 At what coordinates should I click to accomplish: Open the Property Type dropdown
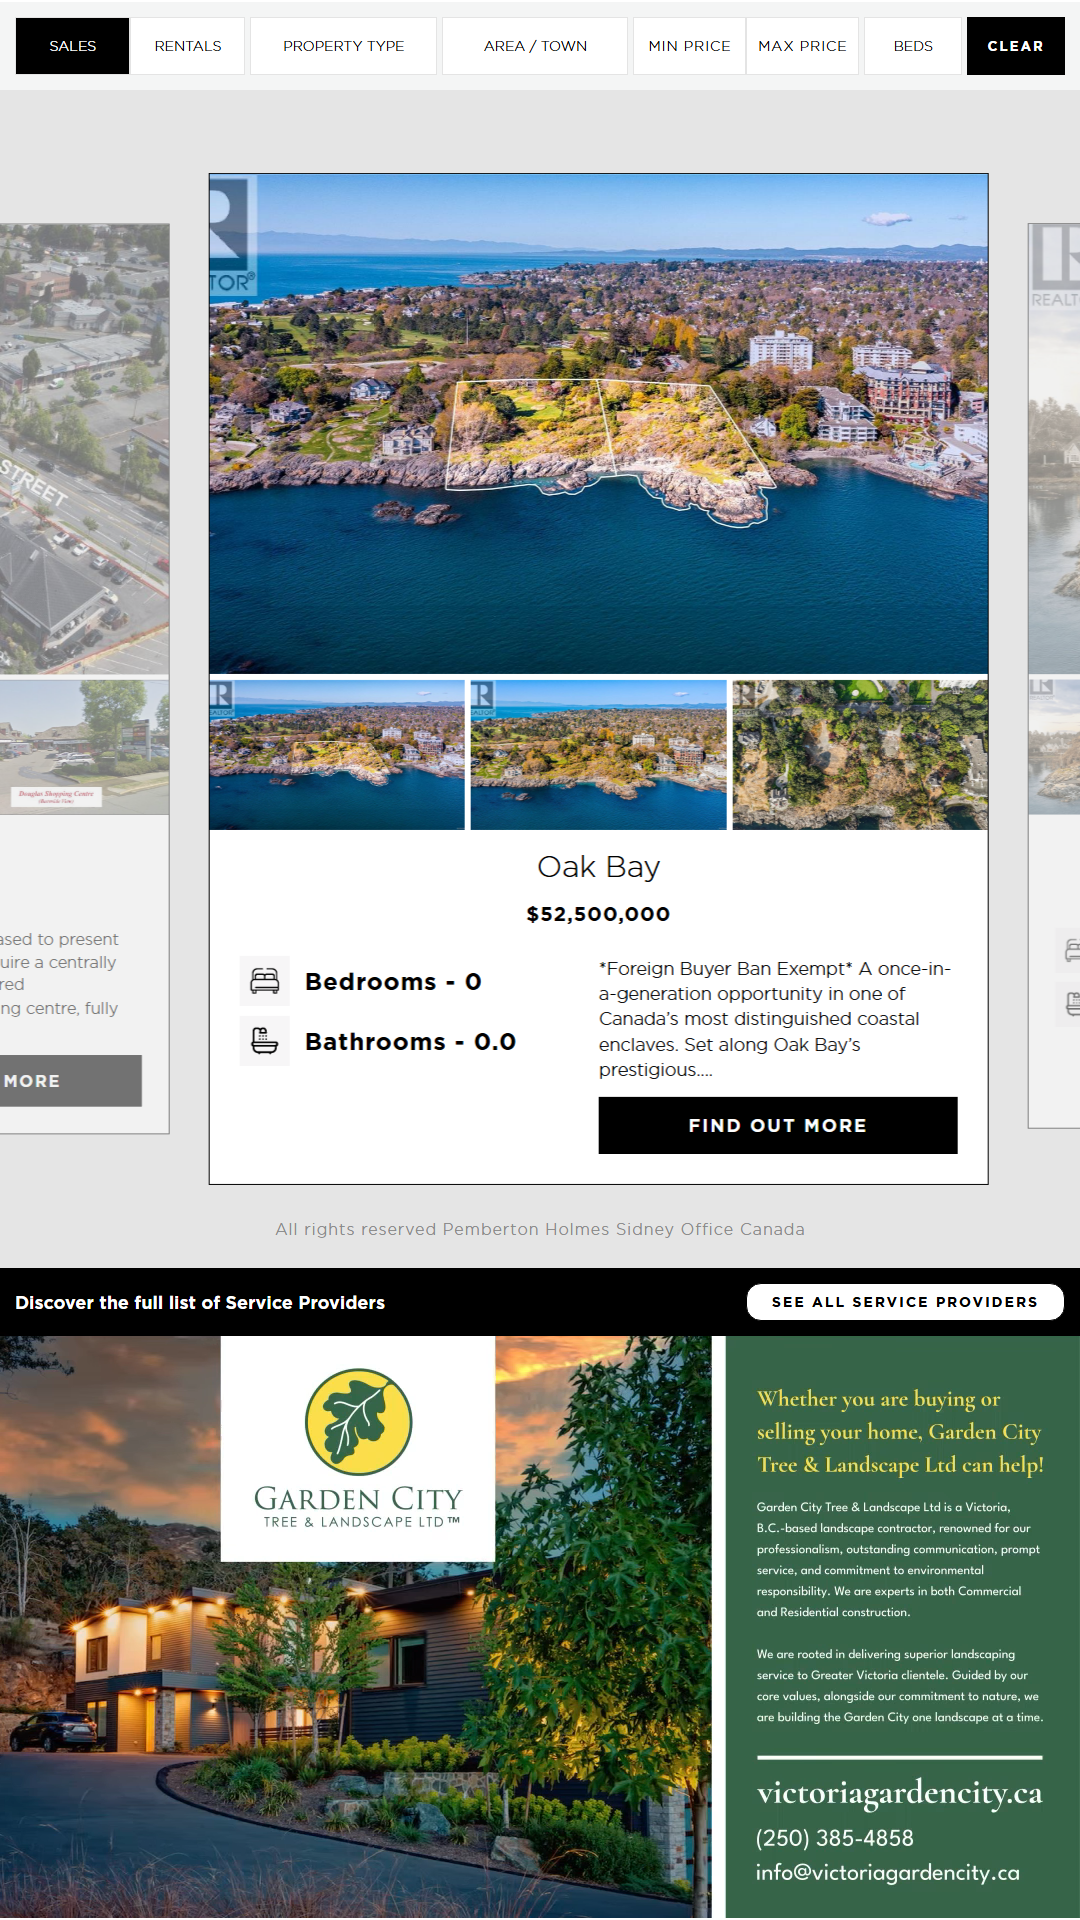(x=343, y=46)
